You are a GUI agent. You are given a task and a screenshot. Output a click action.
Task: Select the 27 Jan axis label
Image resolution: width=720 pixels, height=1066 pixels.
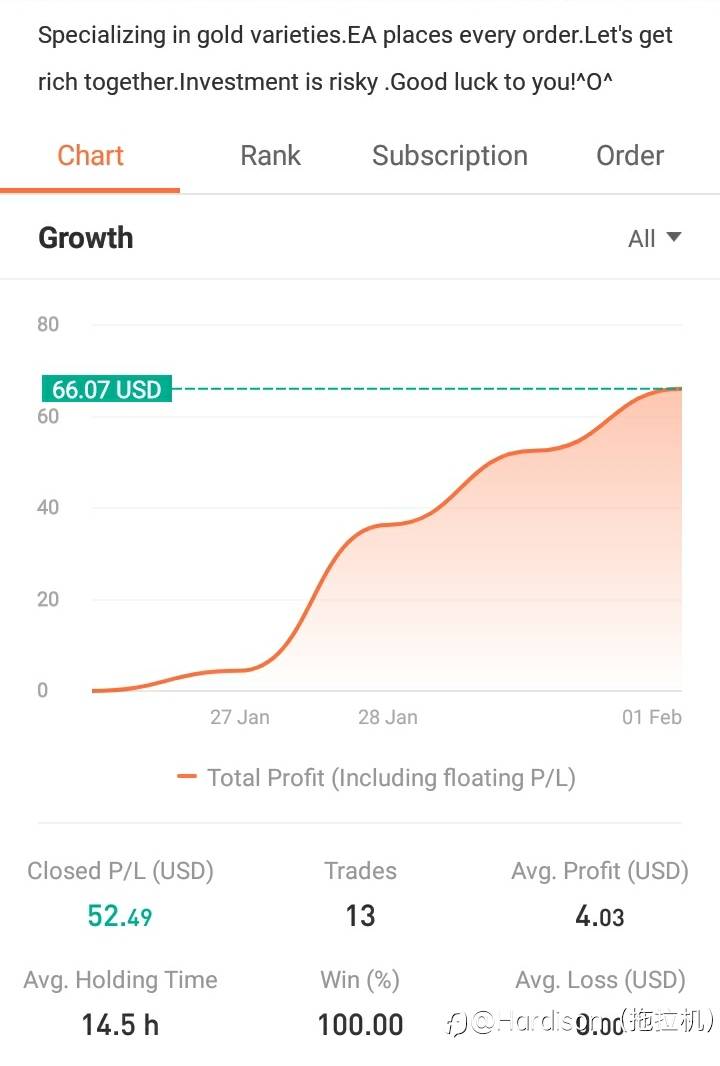click(x=239, y=717)
